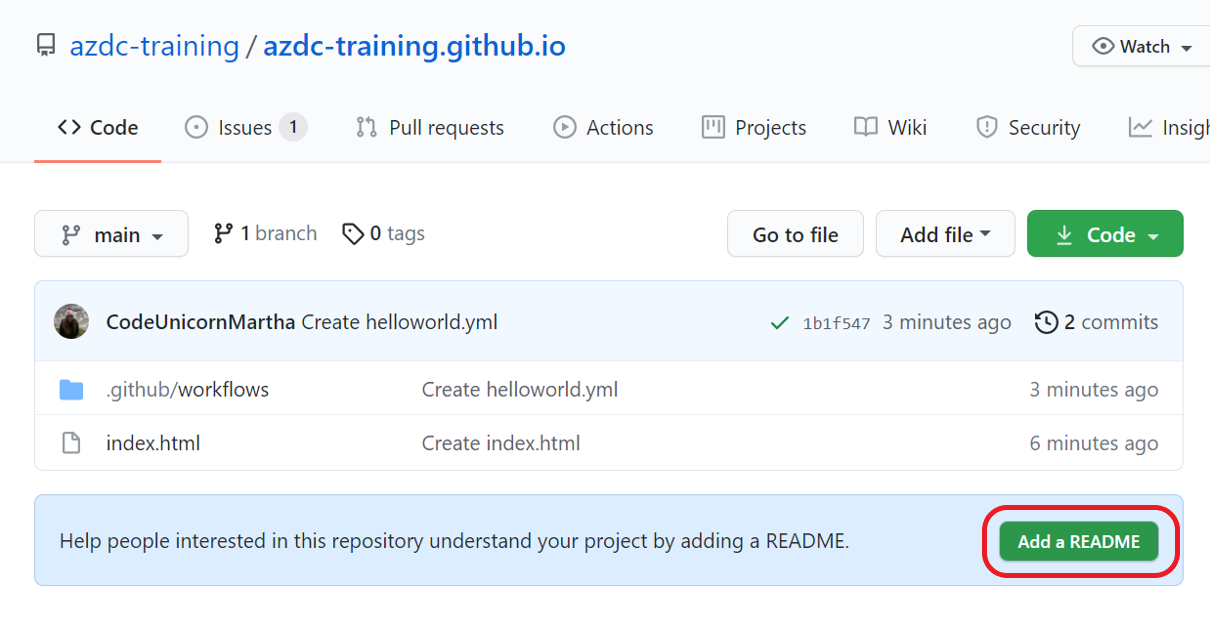
Task: Click the Add a README button
Action: point(1078,540)
